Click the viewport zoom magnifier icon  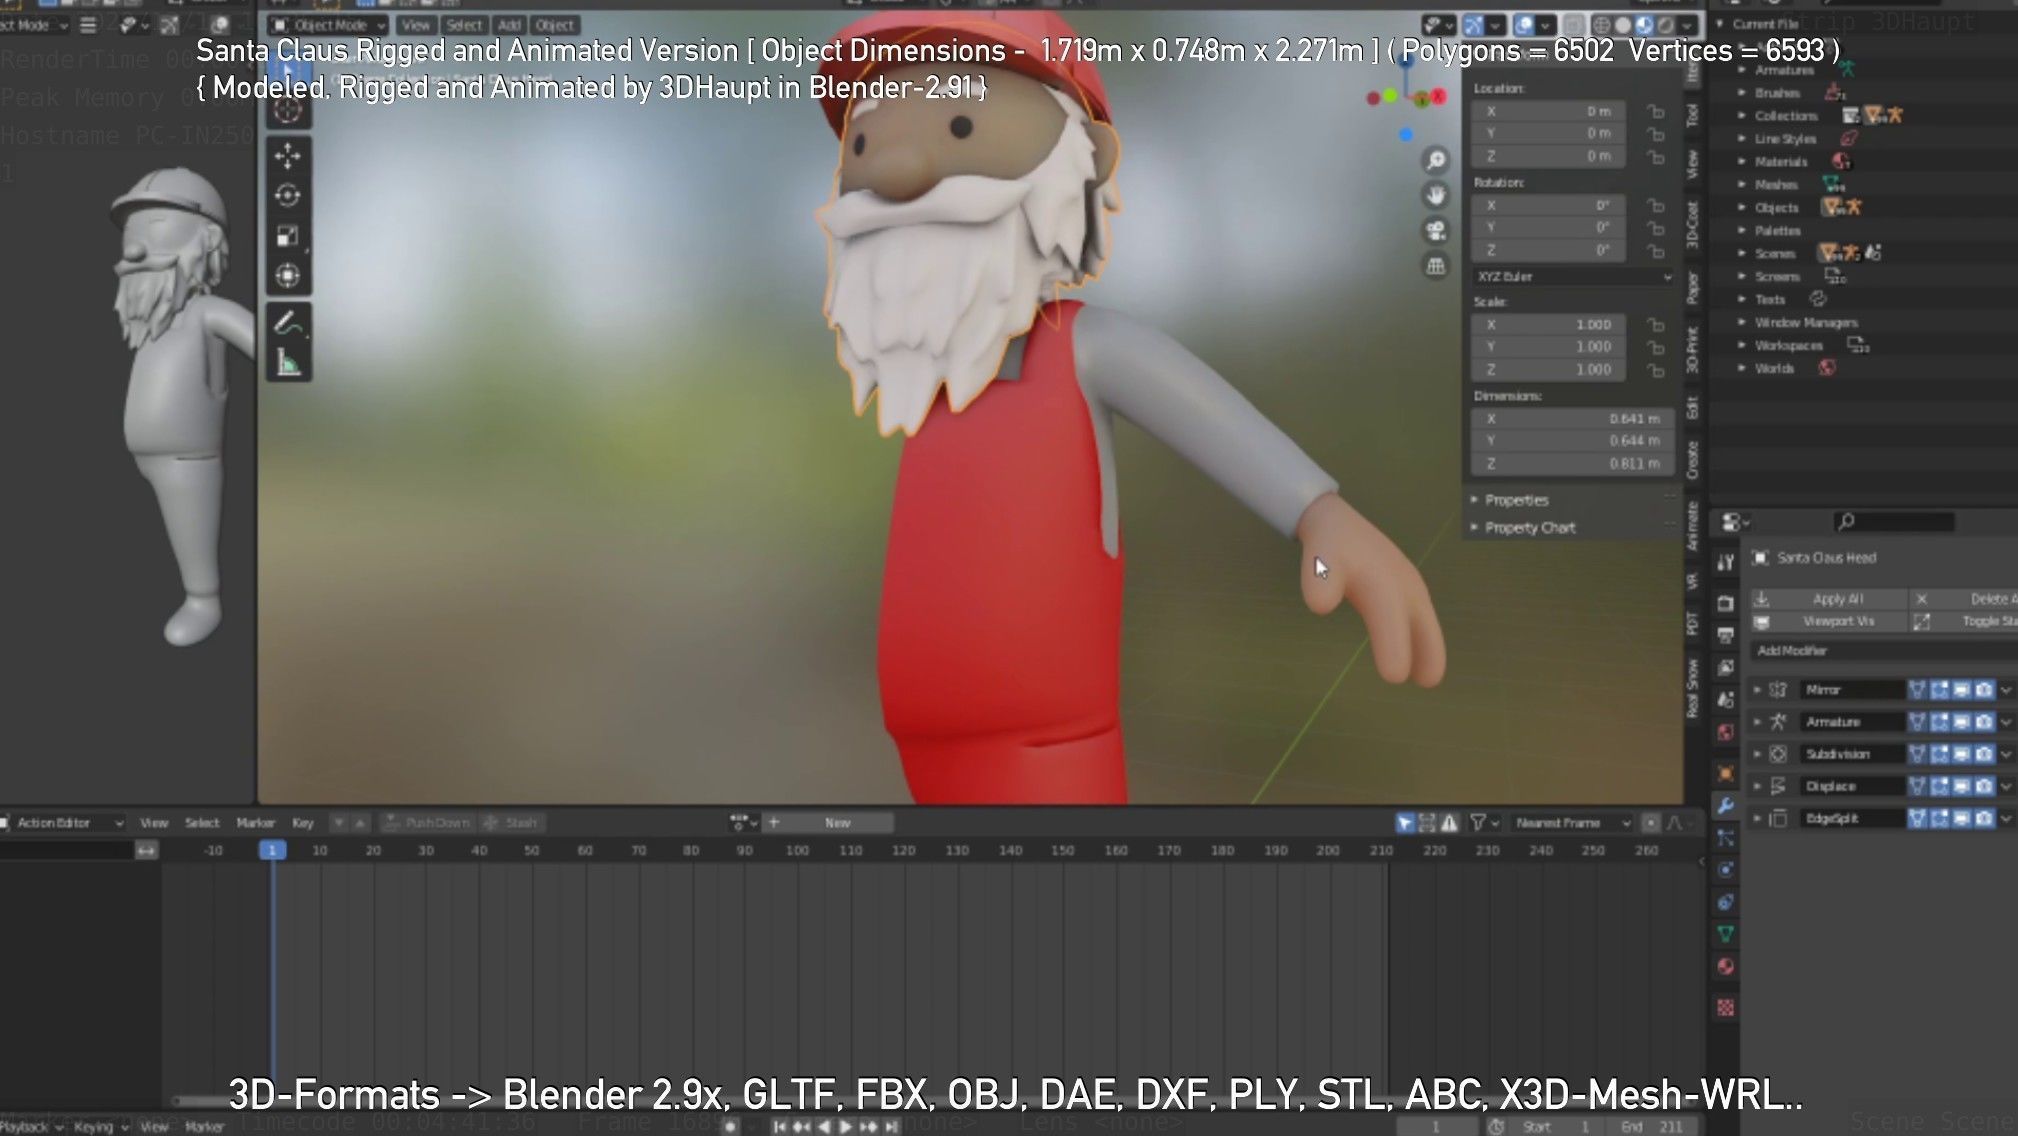tap(1436, 160)
